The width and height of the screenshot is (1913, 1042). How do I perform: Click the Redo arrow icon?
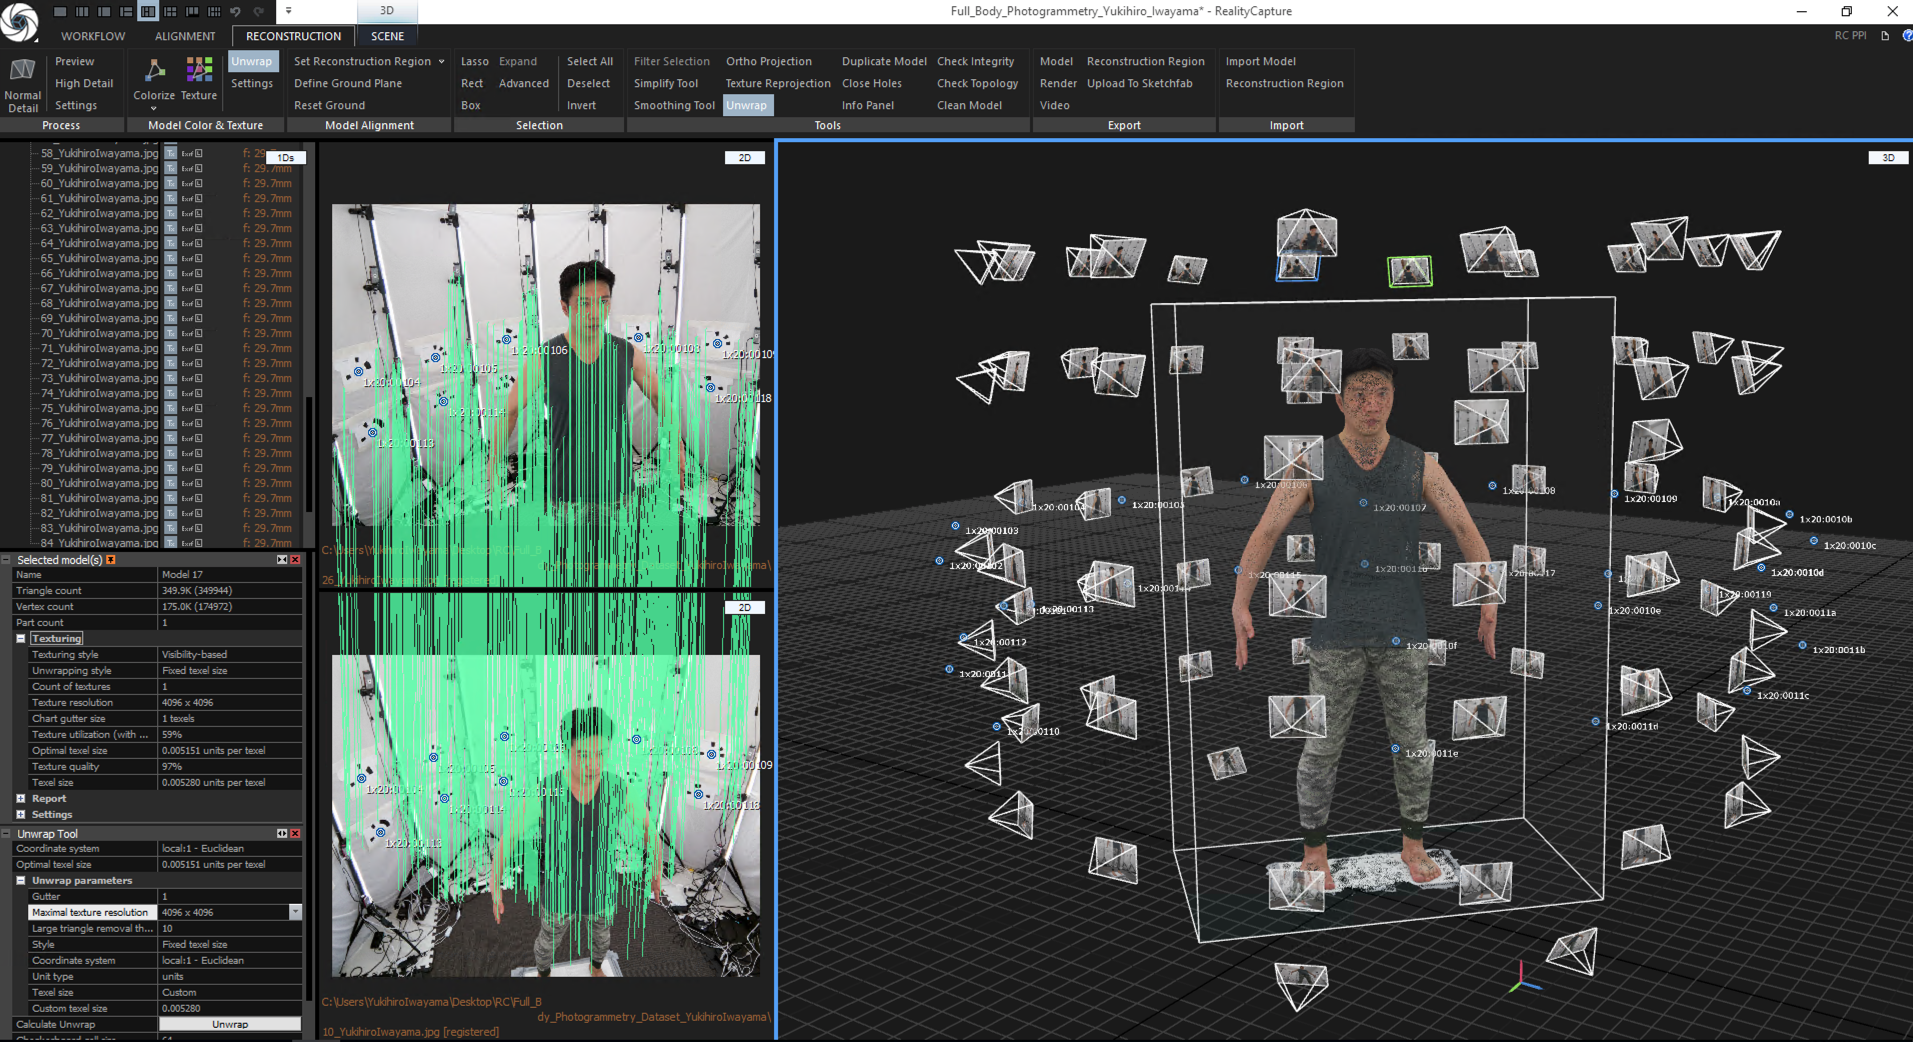click(258, 11)
